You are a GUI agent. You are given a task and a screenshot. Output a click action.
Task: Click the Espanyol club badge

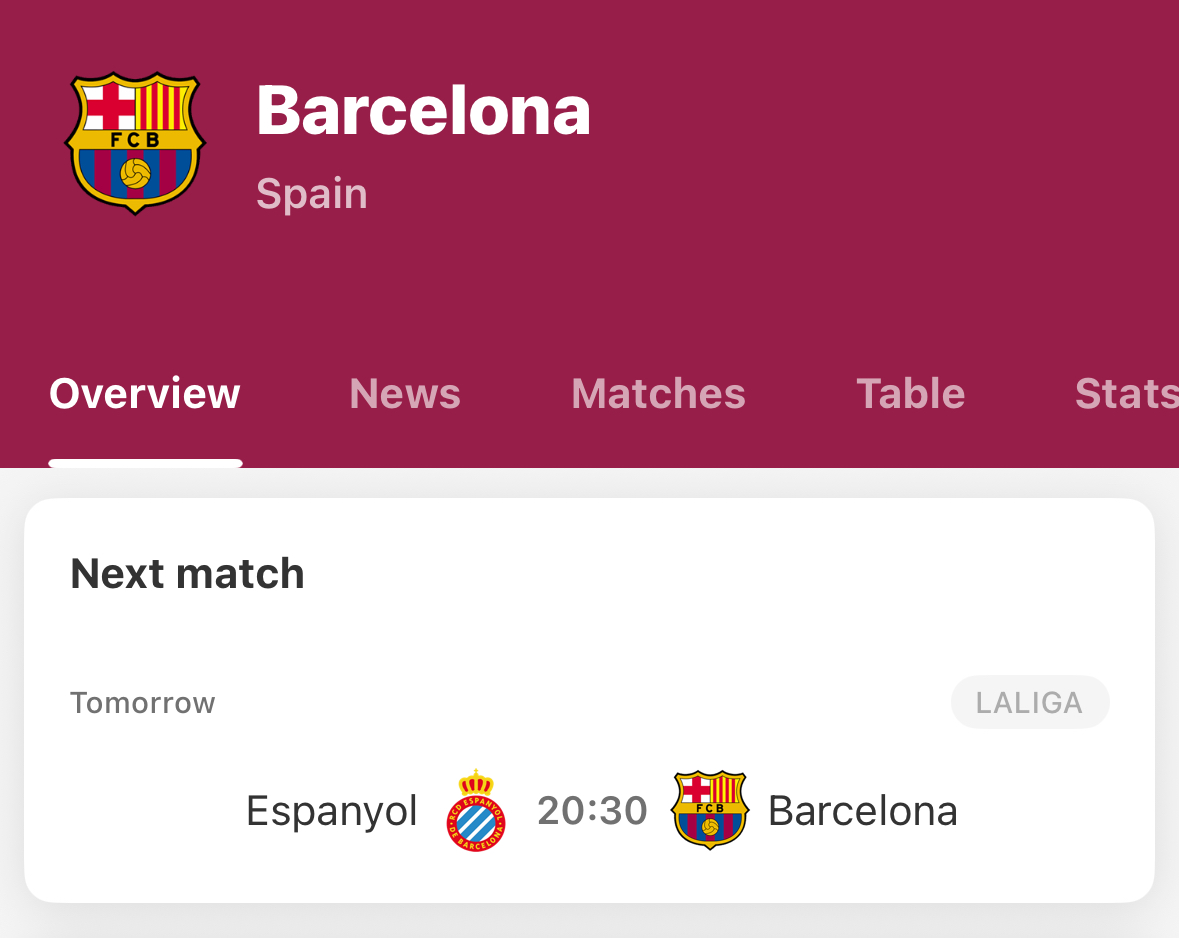476,810
